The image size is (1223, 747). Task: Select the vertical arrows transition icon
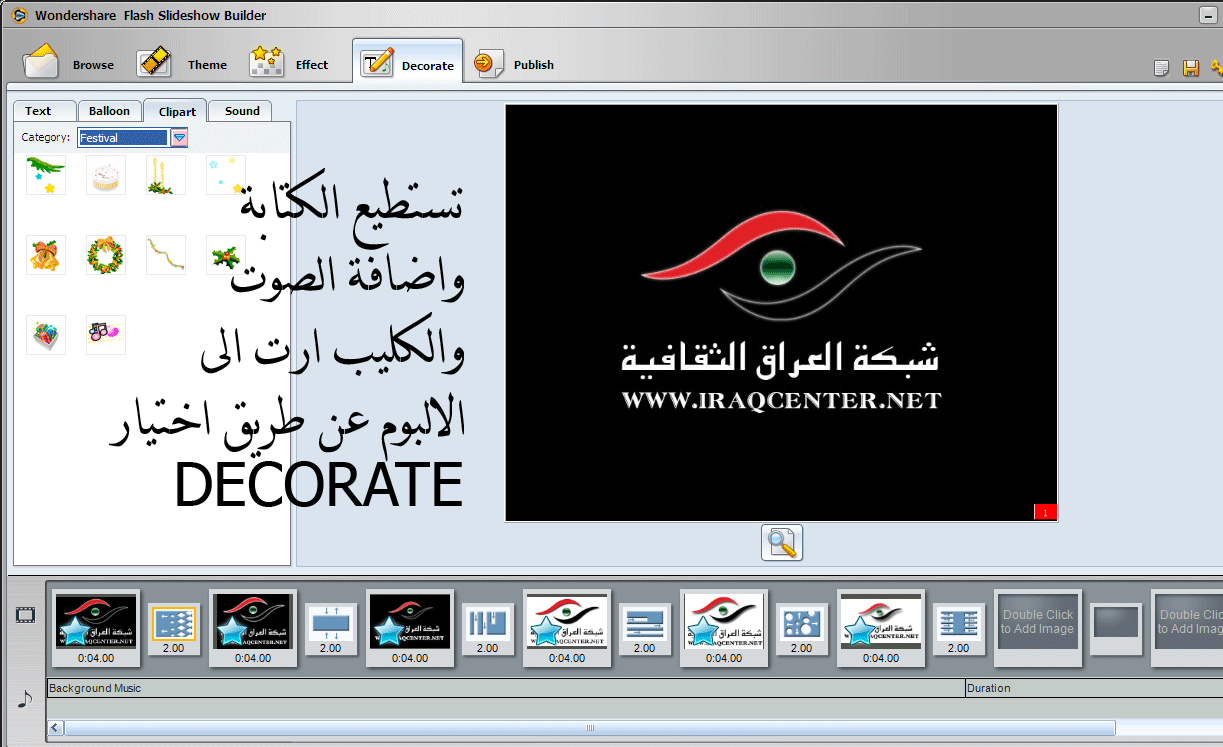[331, 630]
